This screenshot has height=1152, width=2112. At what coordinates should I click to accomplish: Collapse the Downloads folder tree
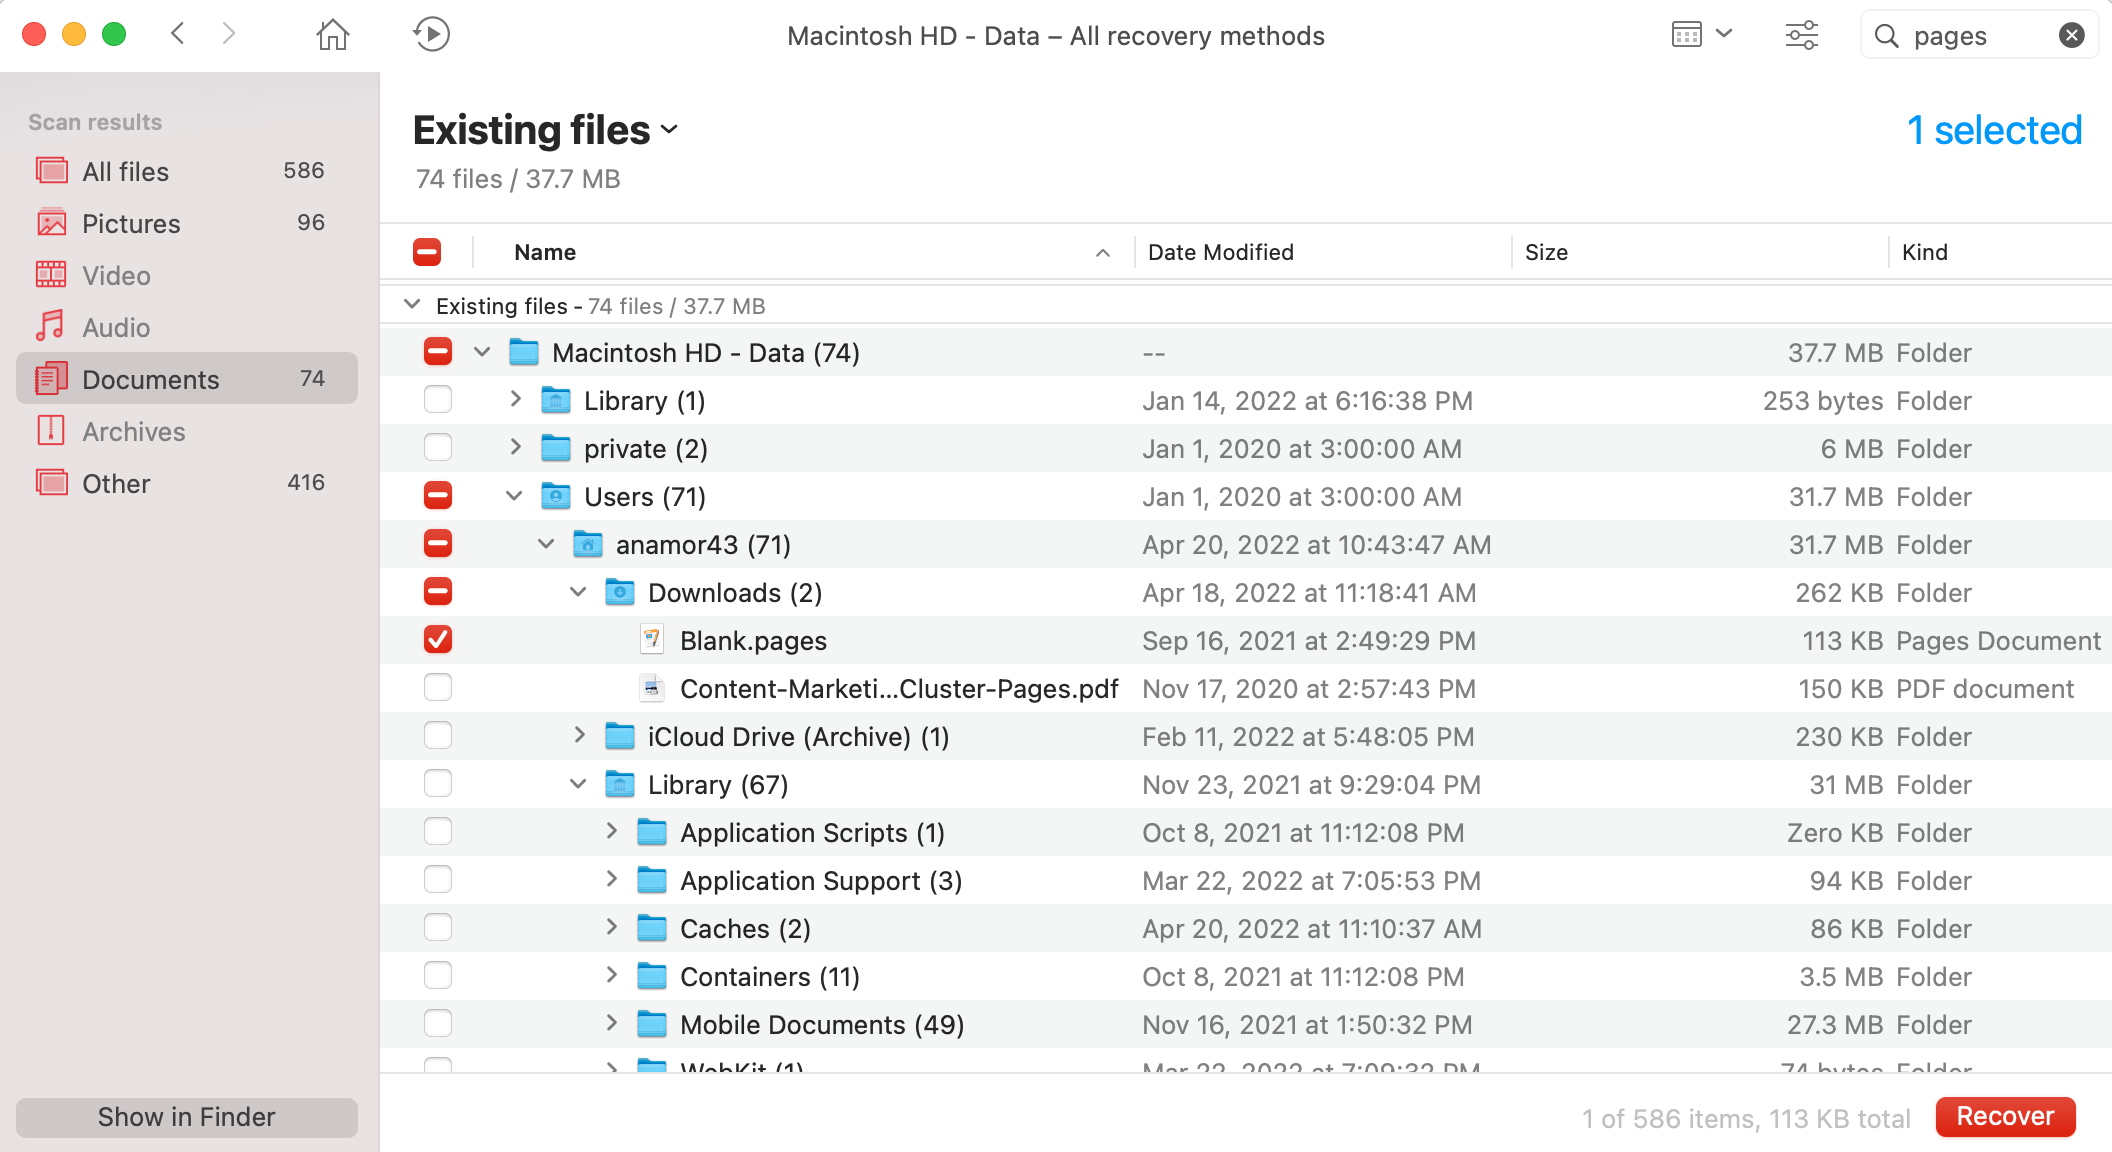click(x=579, y=592)
